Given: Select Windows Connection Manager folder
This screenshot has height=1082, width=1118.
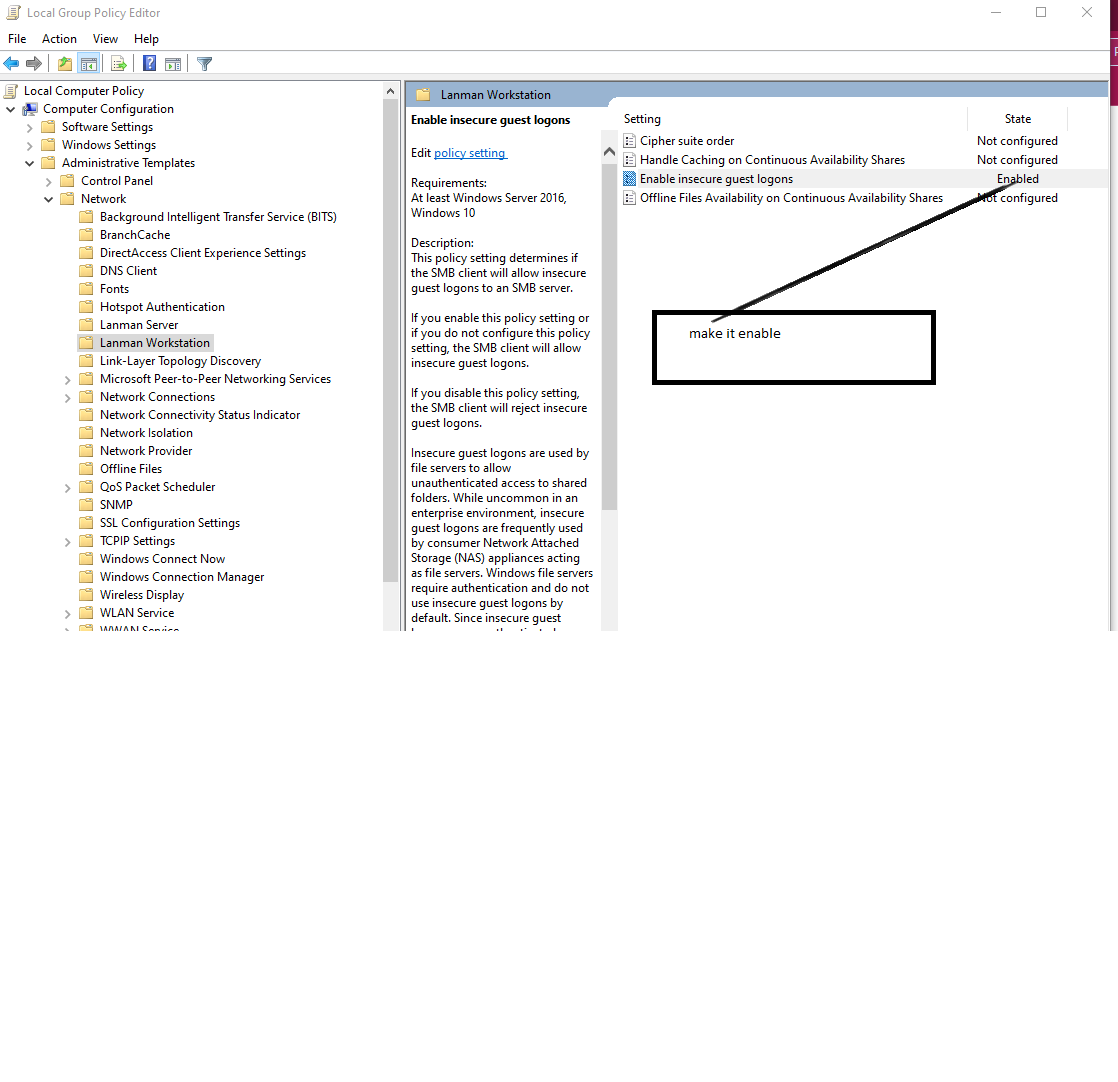Looking at the screenshot, I should [182, 577].
